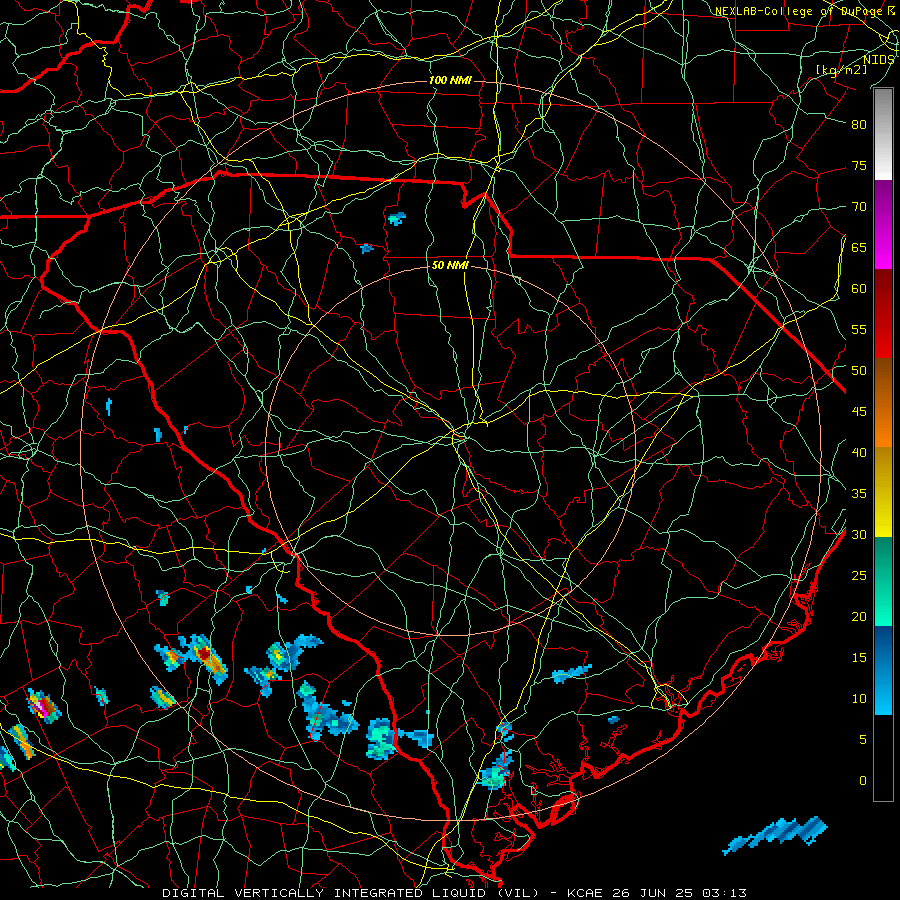Click the [kg/m2] units label
The image size is (900, 900).
(842, 69)
